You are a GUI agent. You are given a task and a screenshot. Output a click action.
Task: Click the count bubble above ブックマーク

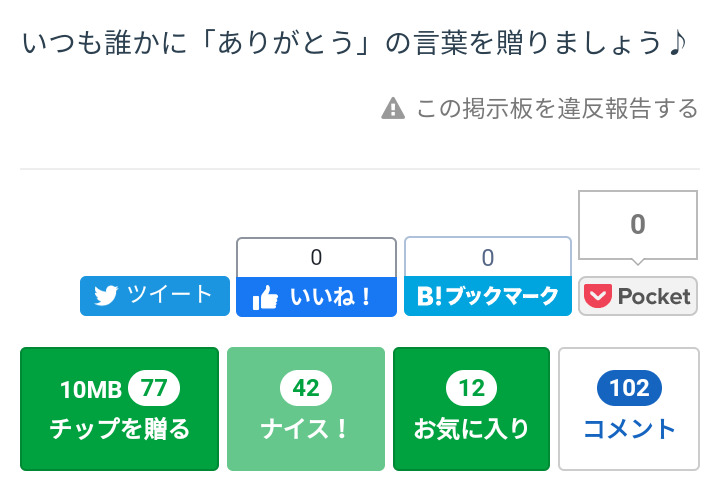(x=488, y=257)
